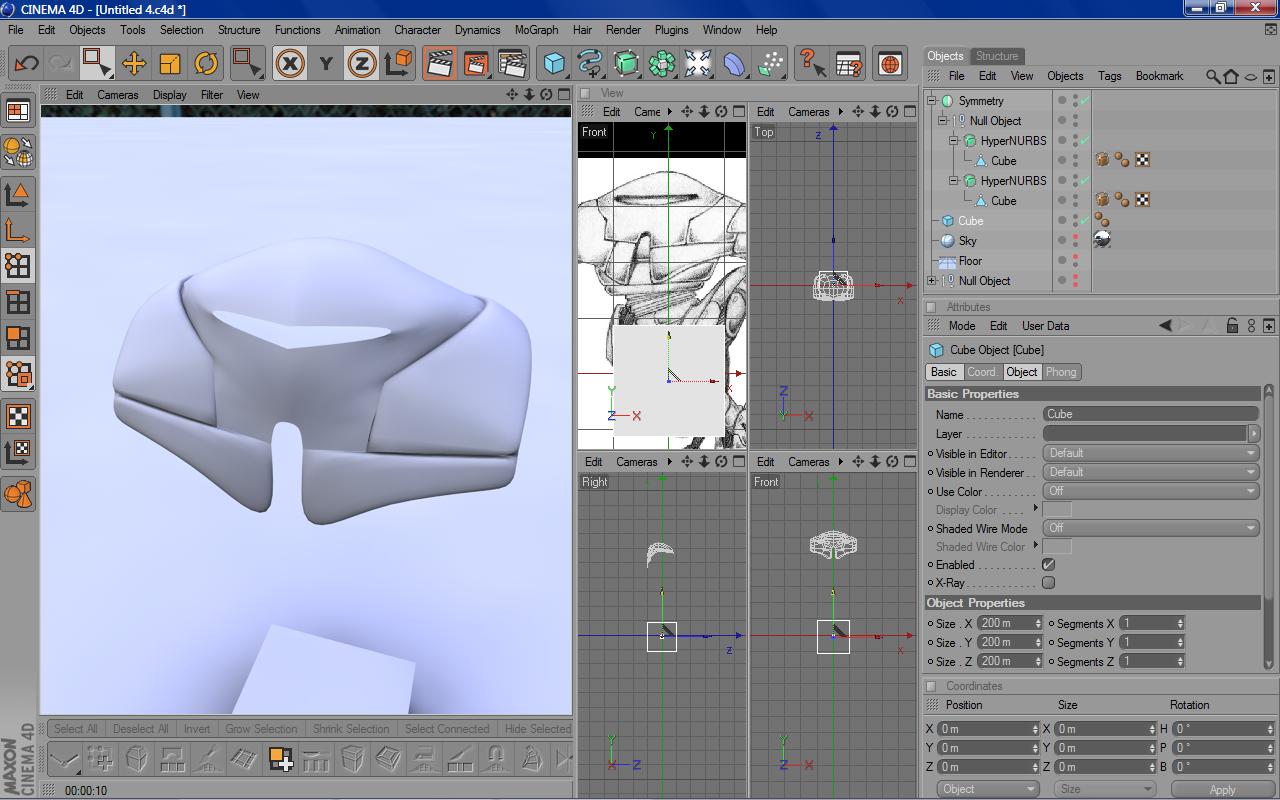This screenshot has height=800, width=1280.
Task: Click the Shaded Wire Color swatch
Action: pos(1057,547)
